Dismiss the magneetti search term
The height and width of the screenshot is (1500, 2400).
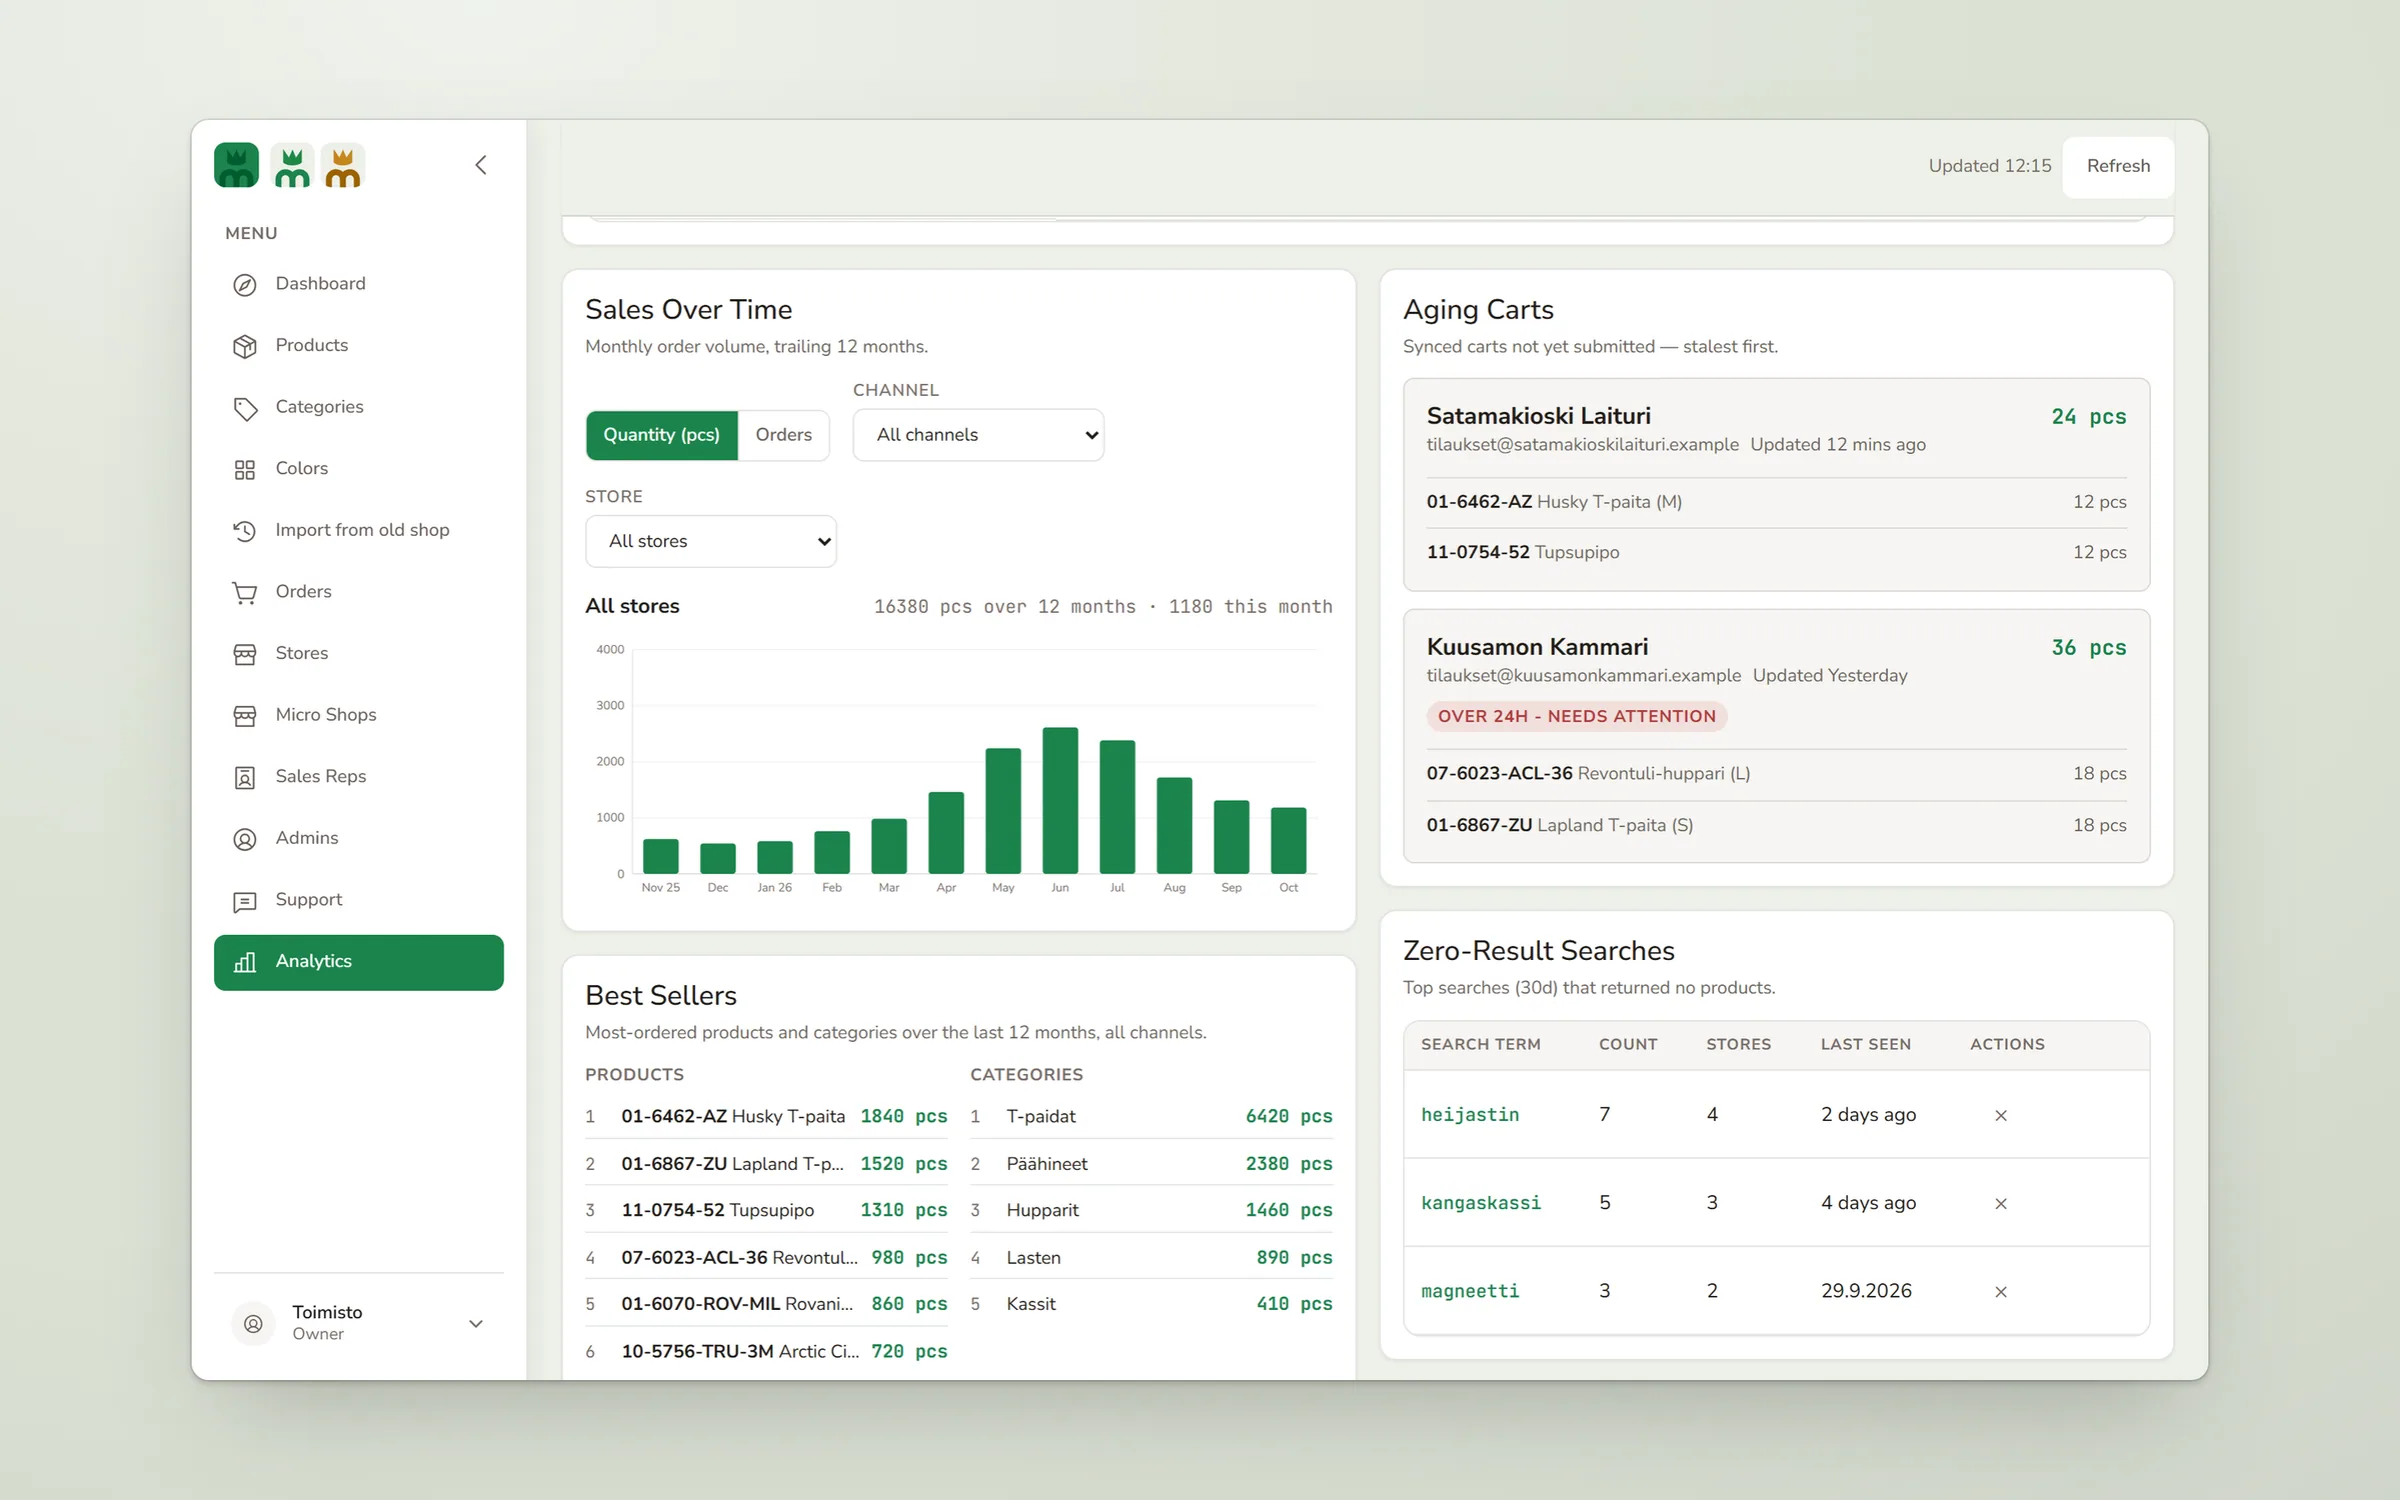2001,1291
